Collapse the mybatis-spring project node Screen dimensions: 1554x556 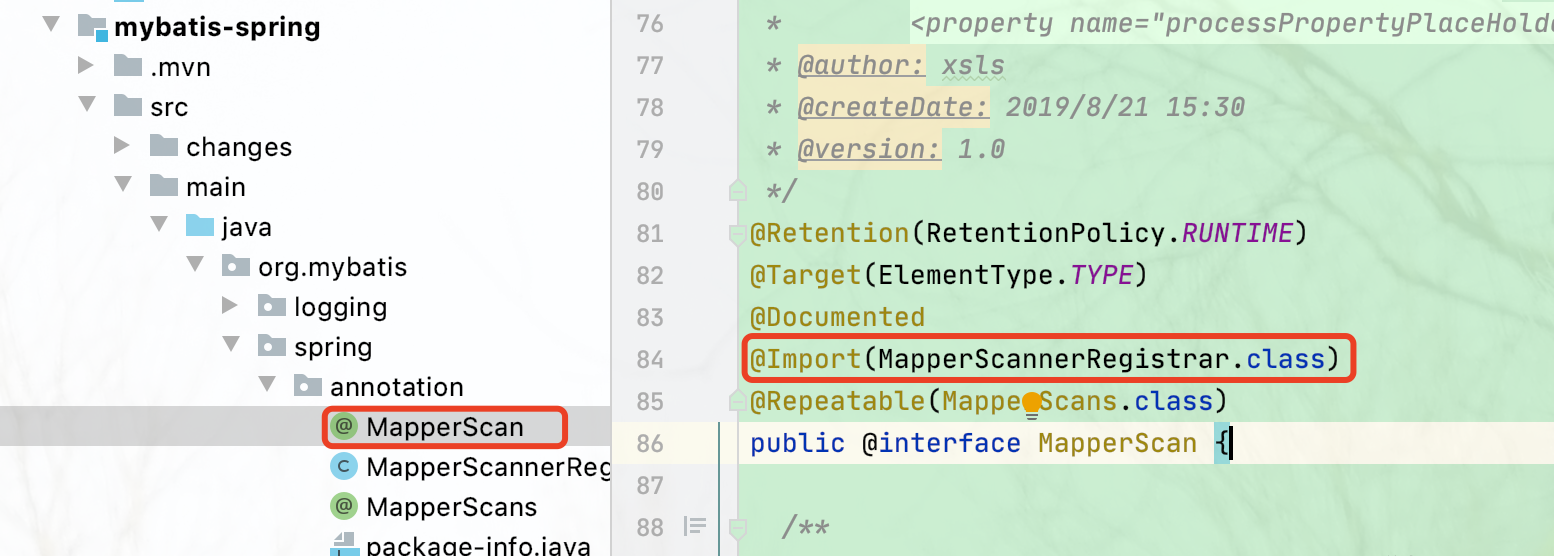point(51,26)
